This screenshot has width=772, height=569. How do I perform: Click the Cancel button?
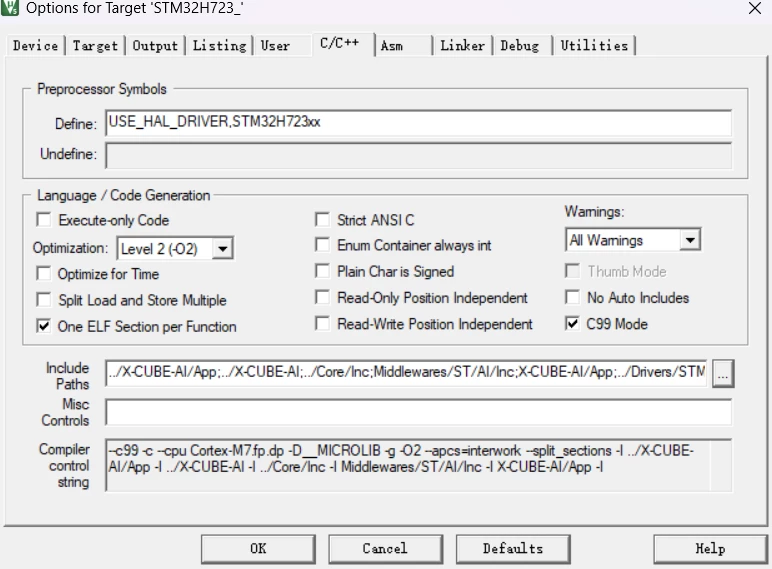point(386,549)
